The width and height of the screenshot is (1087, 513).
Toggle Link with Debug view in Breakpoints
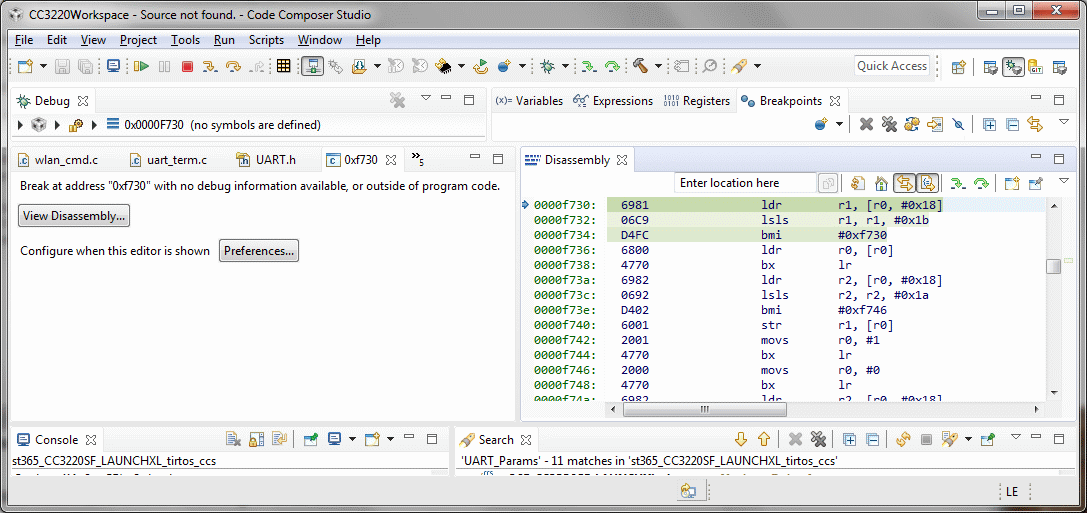[1036, 125]
